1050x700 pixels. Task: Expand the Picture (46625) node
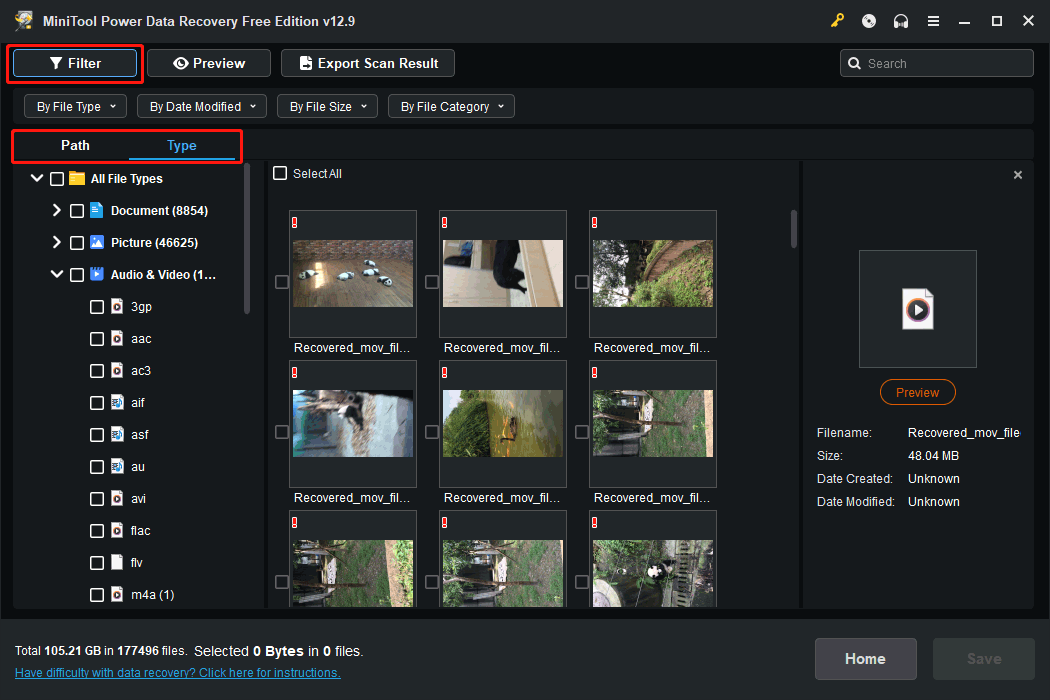coord(57,242)
